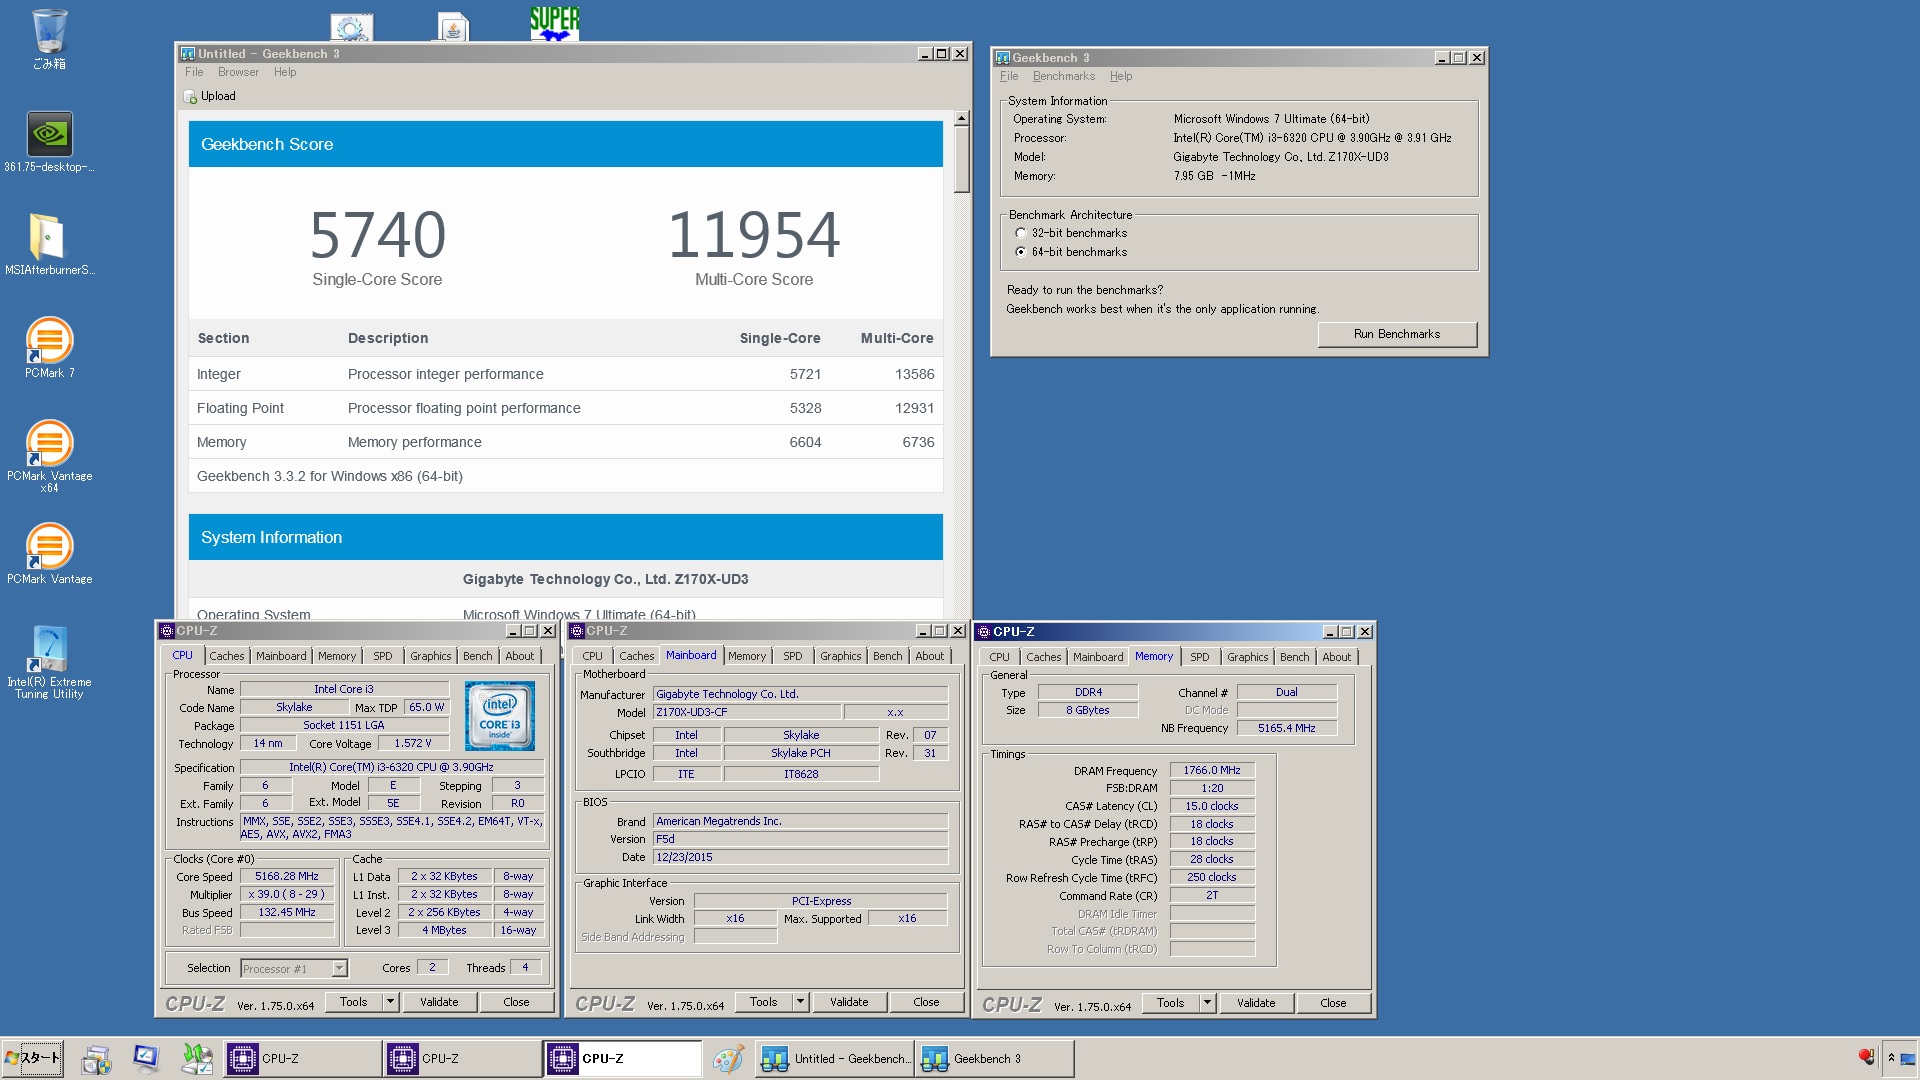Click the Geekbench results scroll up arrow
The width and height of the screenshot is (1920, 1080).
tap(962, 118)
